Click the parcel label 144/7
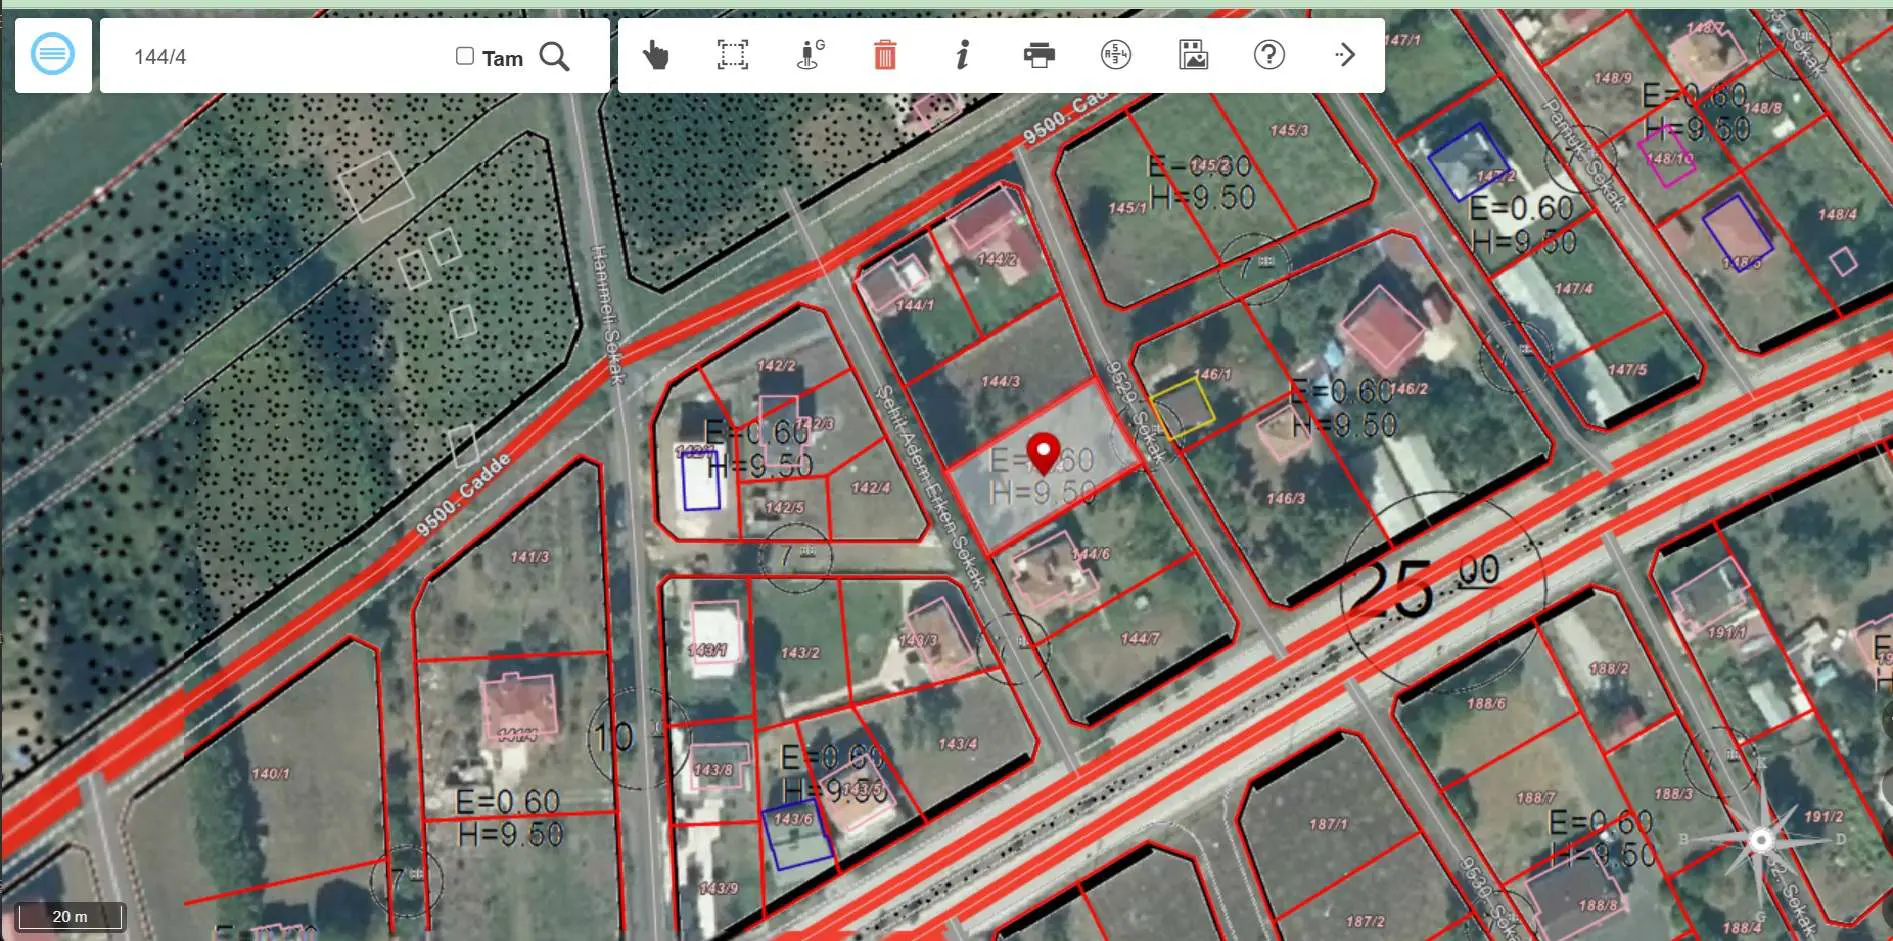 1140,638
